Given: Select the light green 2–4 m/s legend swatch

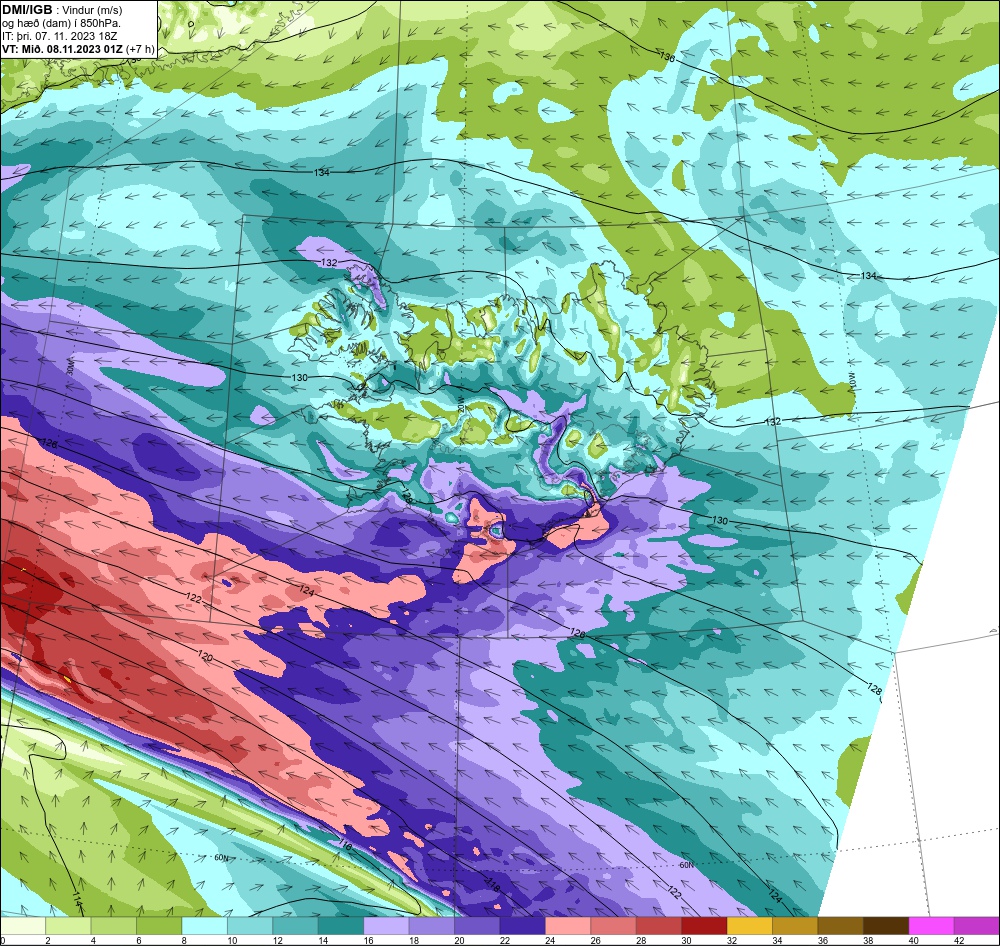Looking at the screenshot, I should [x=69, y=926].
